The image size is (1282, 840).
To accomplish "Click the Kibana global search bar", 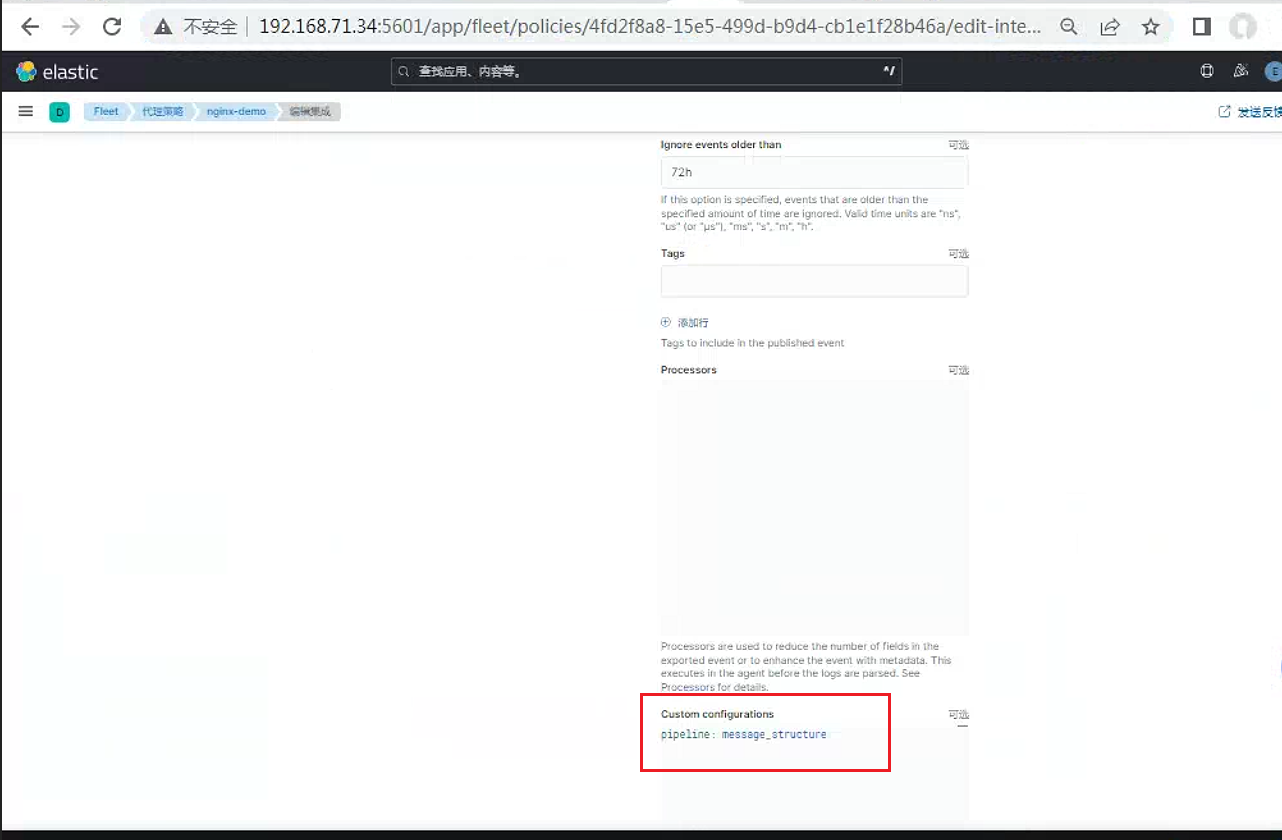I will point(646,71).
